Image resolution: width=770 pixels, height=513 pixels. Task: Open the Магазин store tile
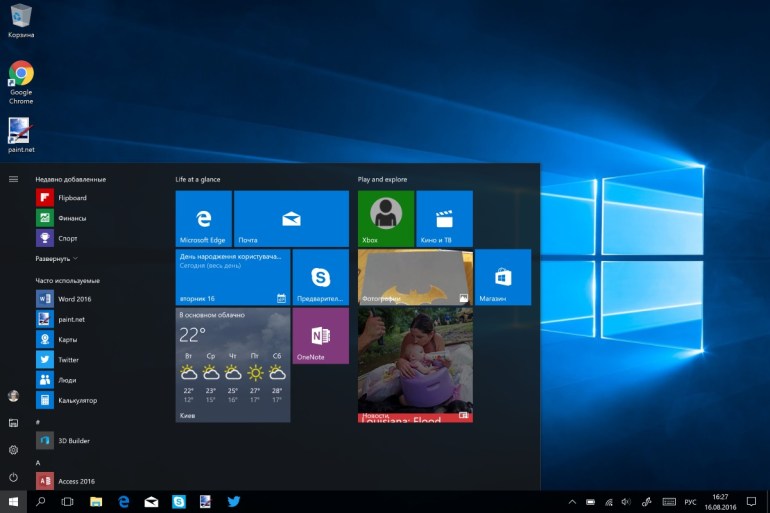pyautogui.click(x=503, y=277)
